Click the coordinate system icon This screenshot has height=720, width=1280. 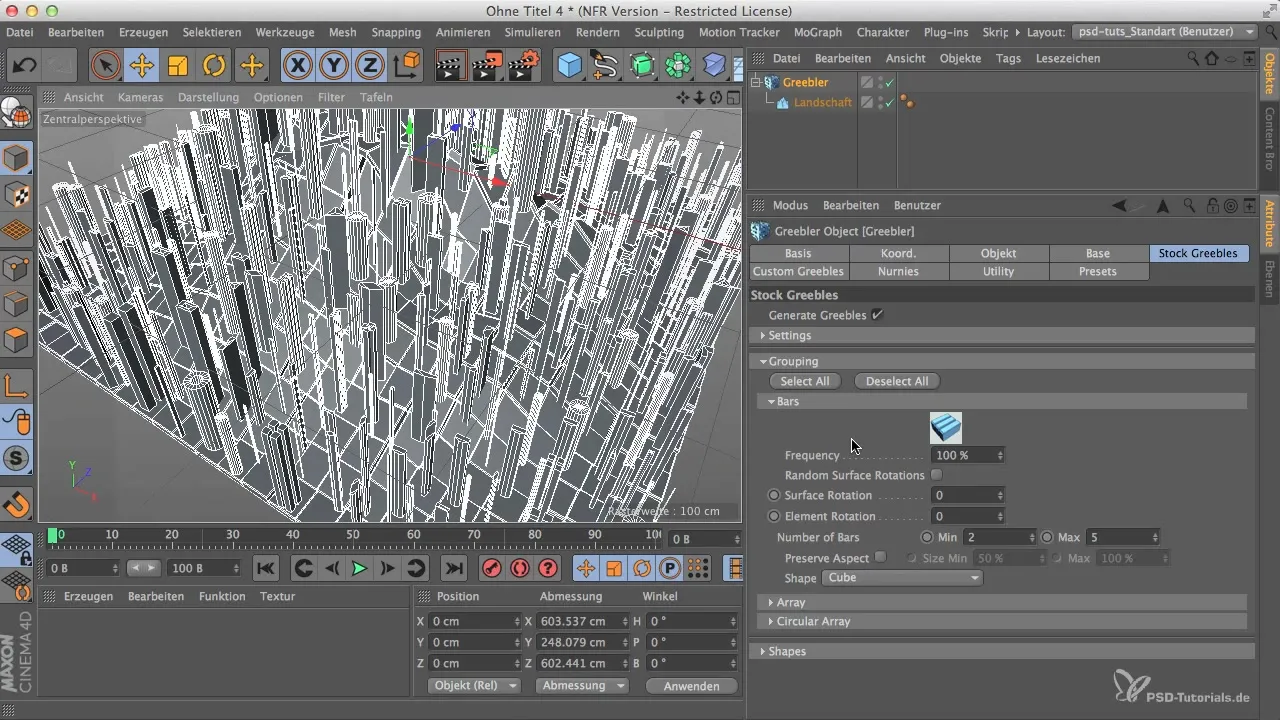407,66
